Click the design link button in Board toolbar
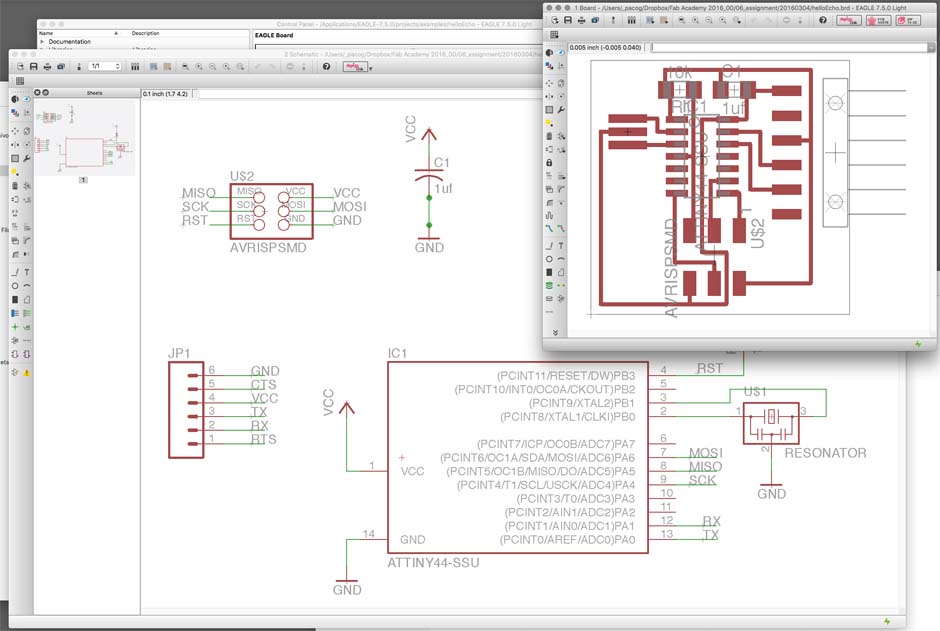 [849, 20]
